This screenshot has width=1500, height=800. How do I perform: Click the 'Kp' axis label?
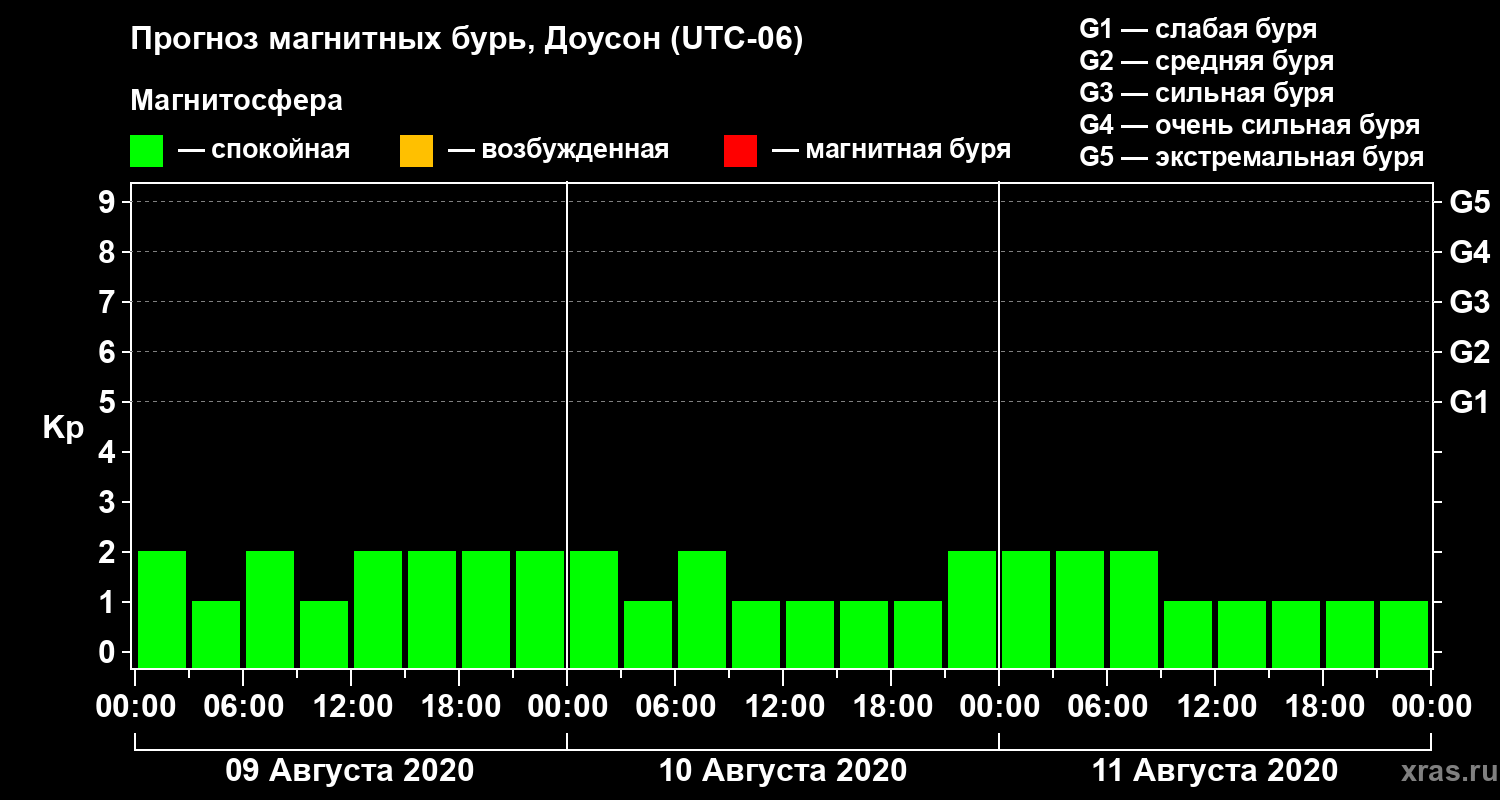tap(62, 428)
